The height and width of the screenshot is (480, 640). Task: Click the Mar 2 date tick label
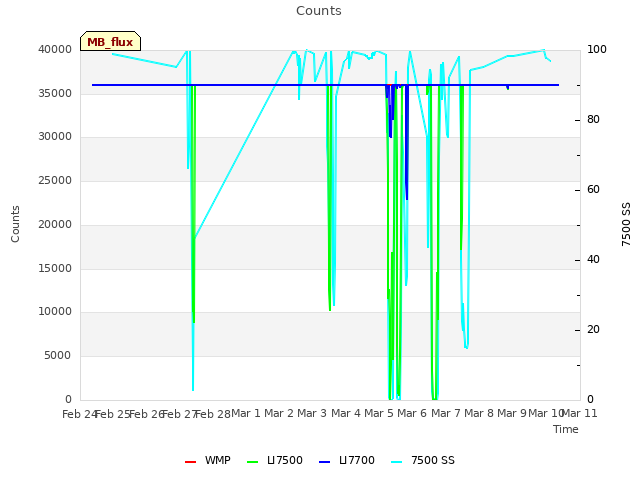(279, 413)
